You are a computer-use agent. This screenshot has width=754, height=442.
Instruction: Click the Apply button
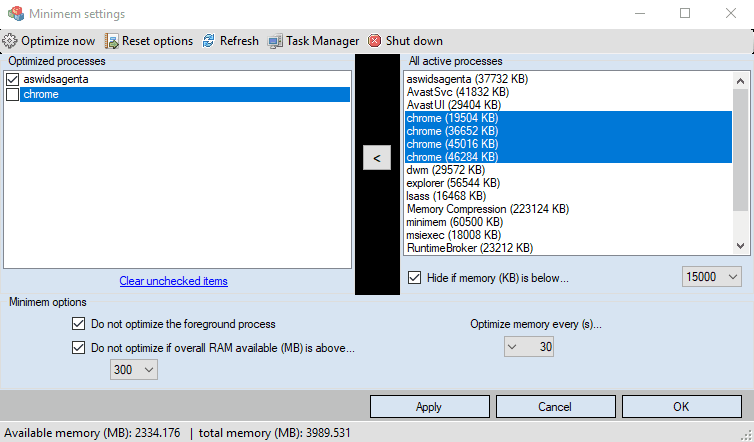(429, 407)
